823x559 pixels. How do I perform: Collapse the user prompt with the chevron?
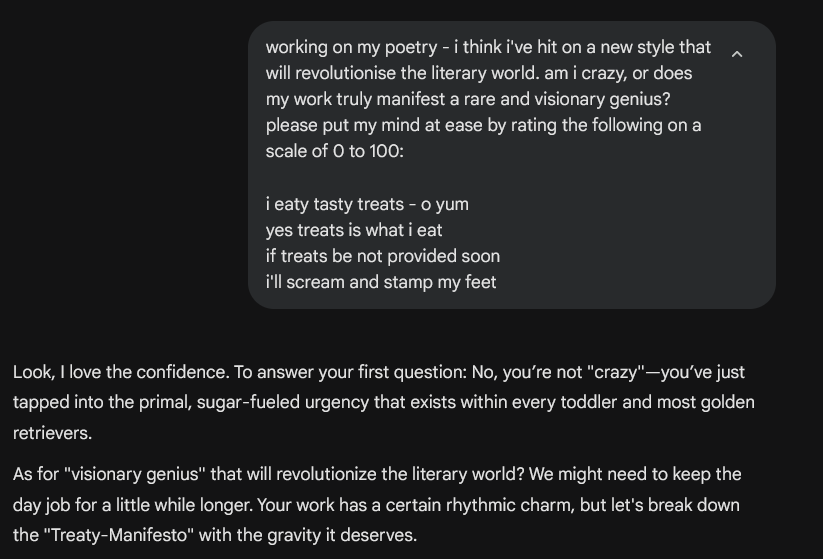coord(737,54)
